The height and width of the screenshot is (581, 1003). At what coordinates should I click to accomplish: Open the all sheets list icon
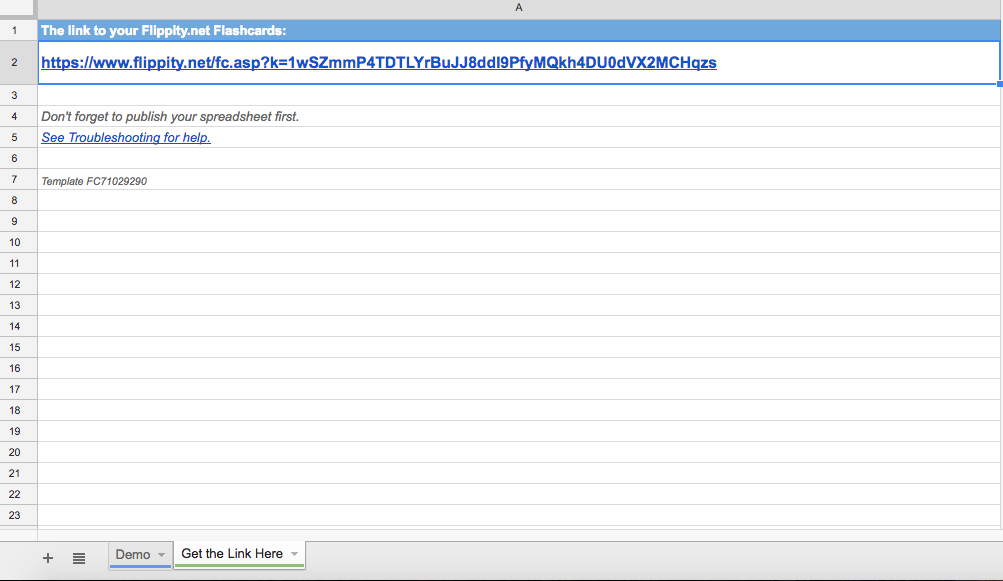pyautogui.click(x=79, y=558)
